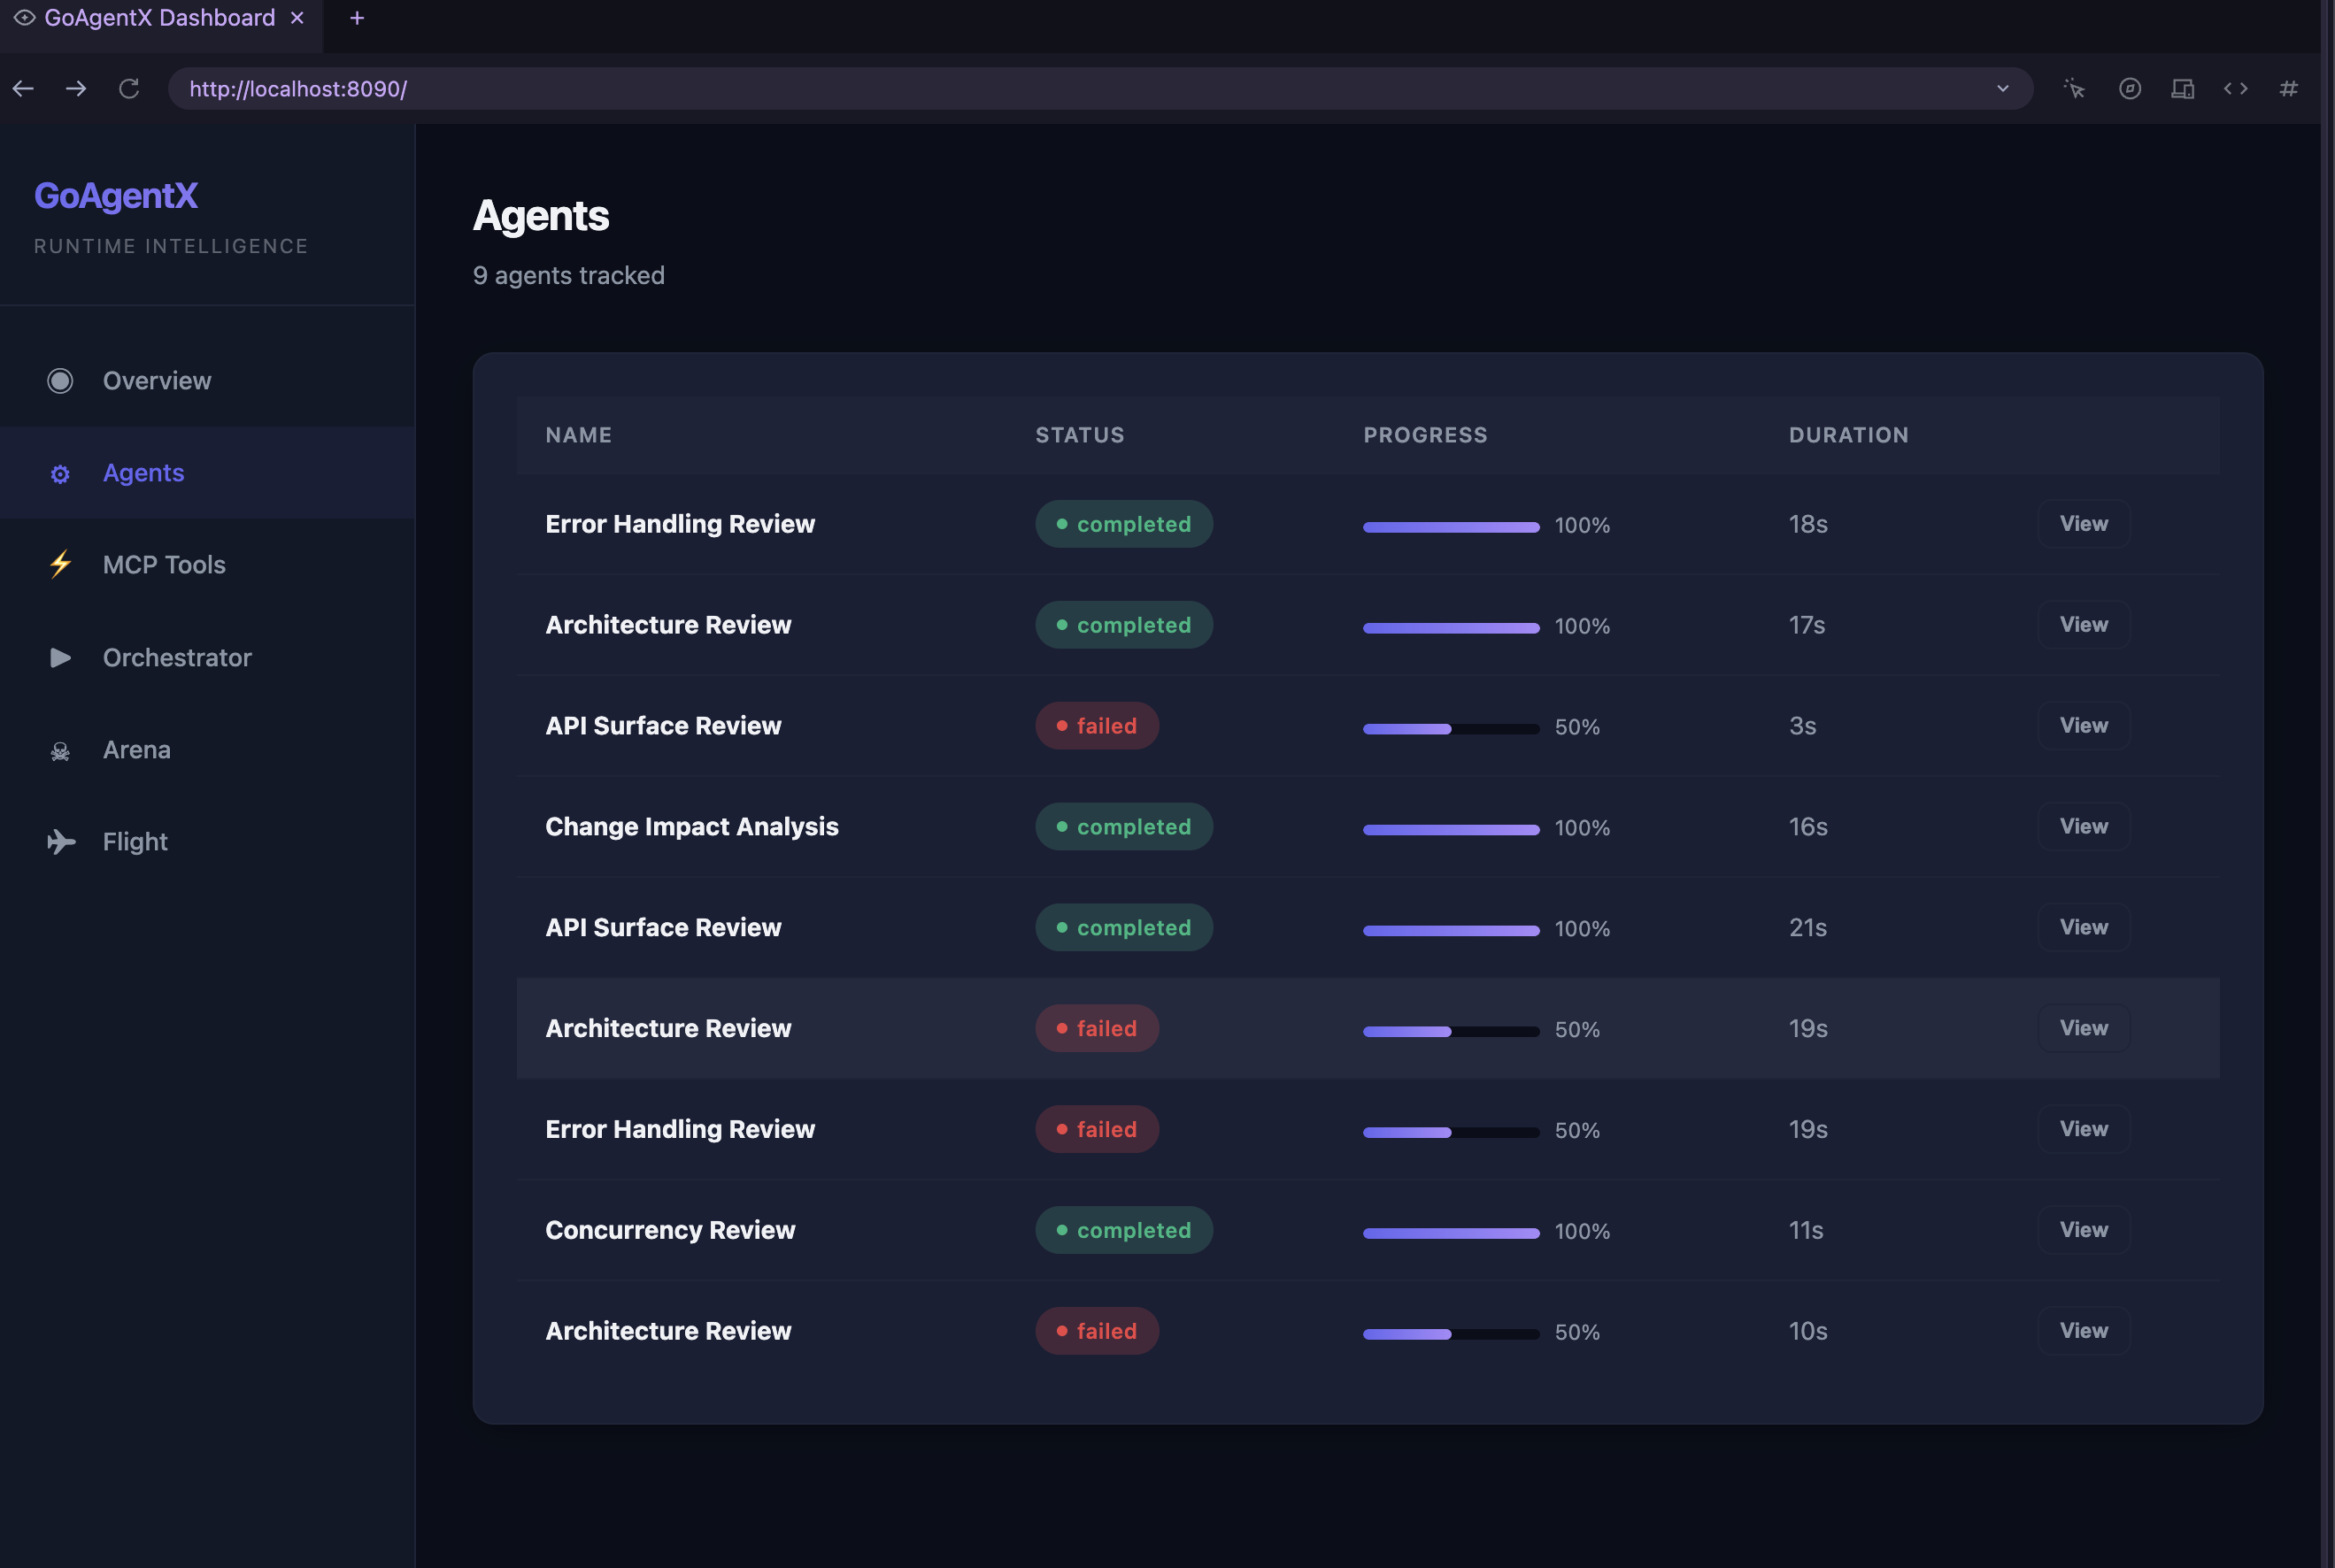This screenshot has height=1568, width=2335.
Task: Open the code brackets devtools icon
Action: tap(2236, 89)
